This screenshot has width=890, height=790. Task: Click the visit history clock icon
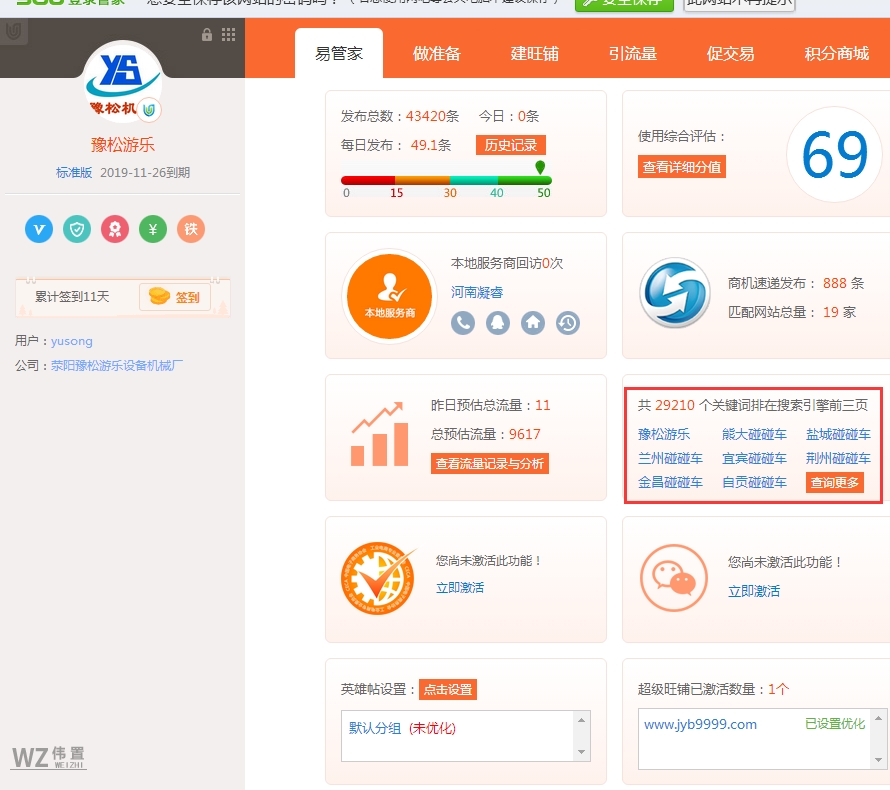click(x=568, y=323)
